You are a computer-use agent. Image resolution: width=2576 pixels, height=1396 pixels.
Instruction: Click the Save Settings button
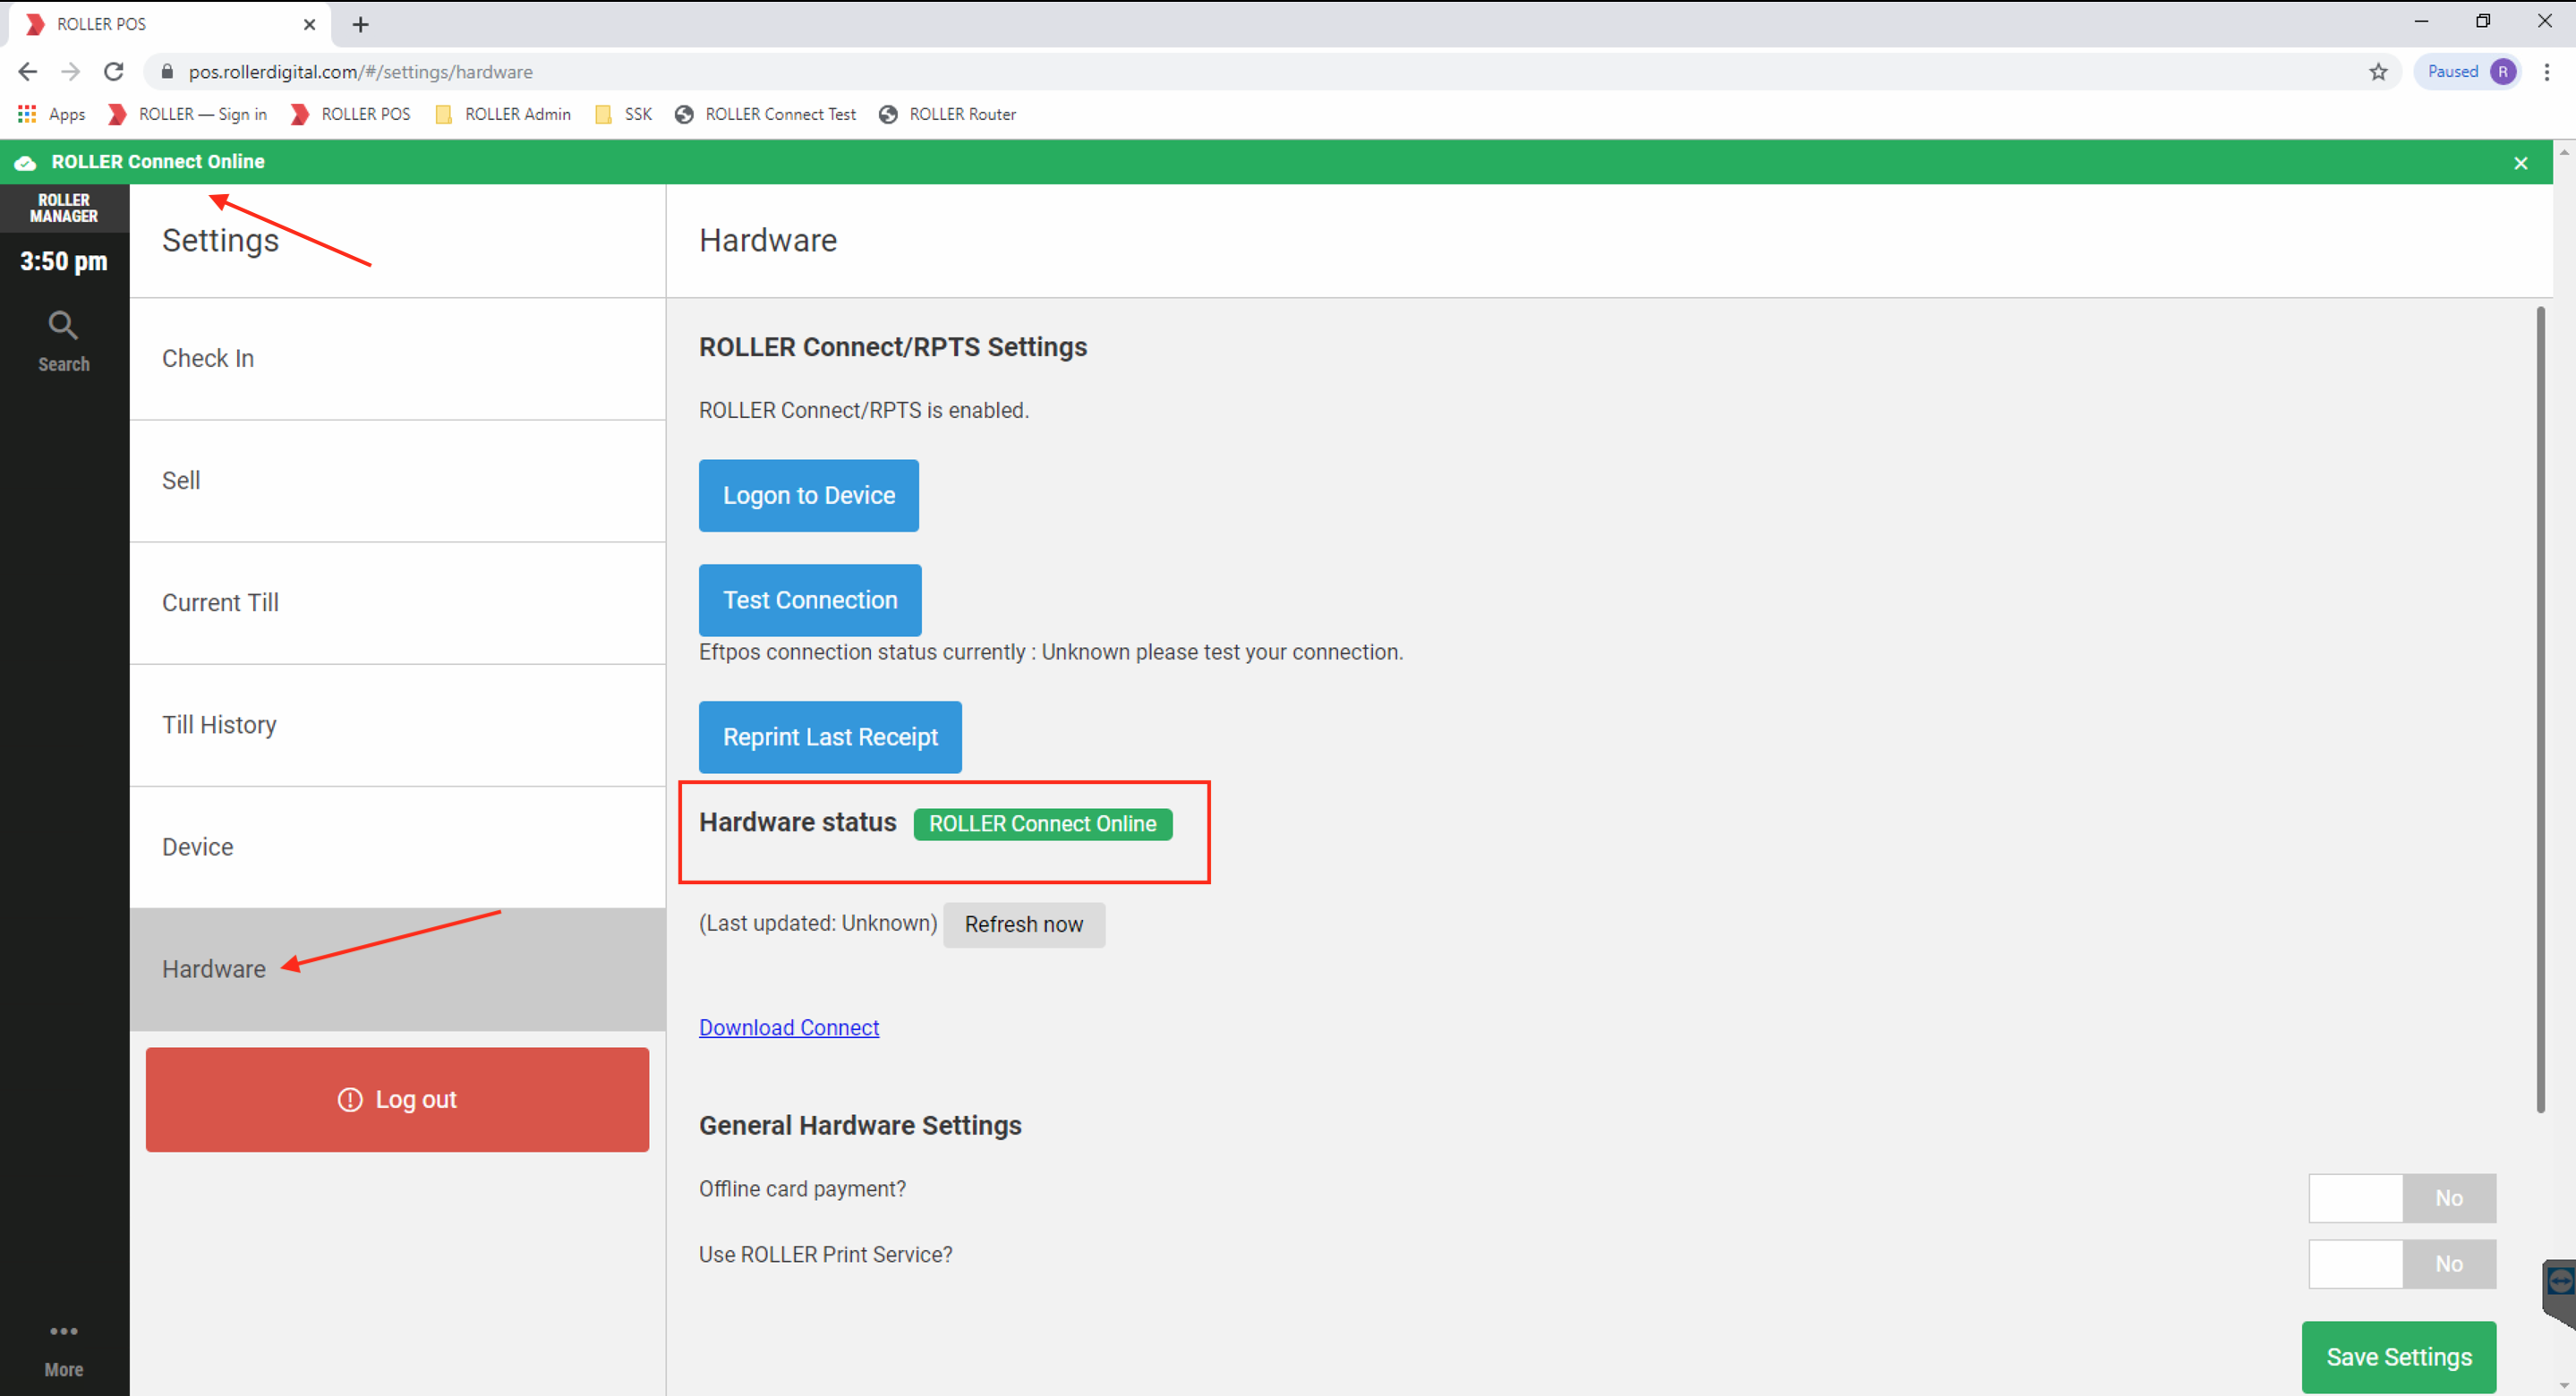tap(2398, 1357)
